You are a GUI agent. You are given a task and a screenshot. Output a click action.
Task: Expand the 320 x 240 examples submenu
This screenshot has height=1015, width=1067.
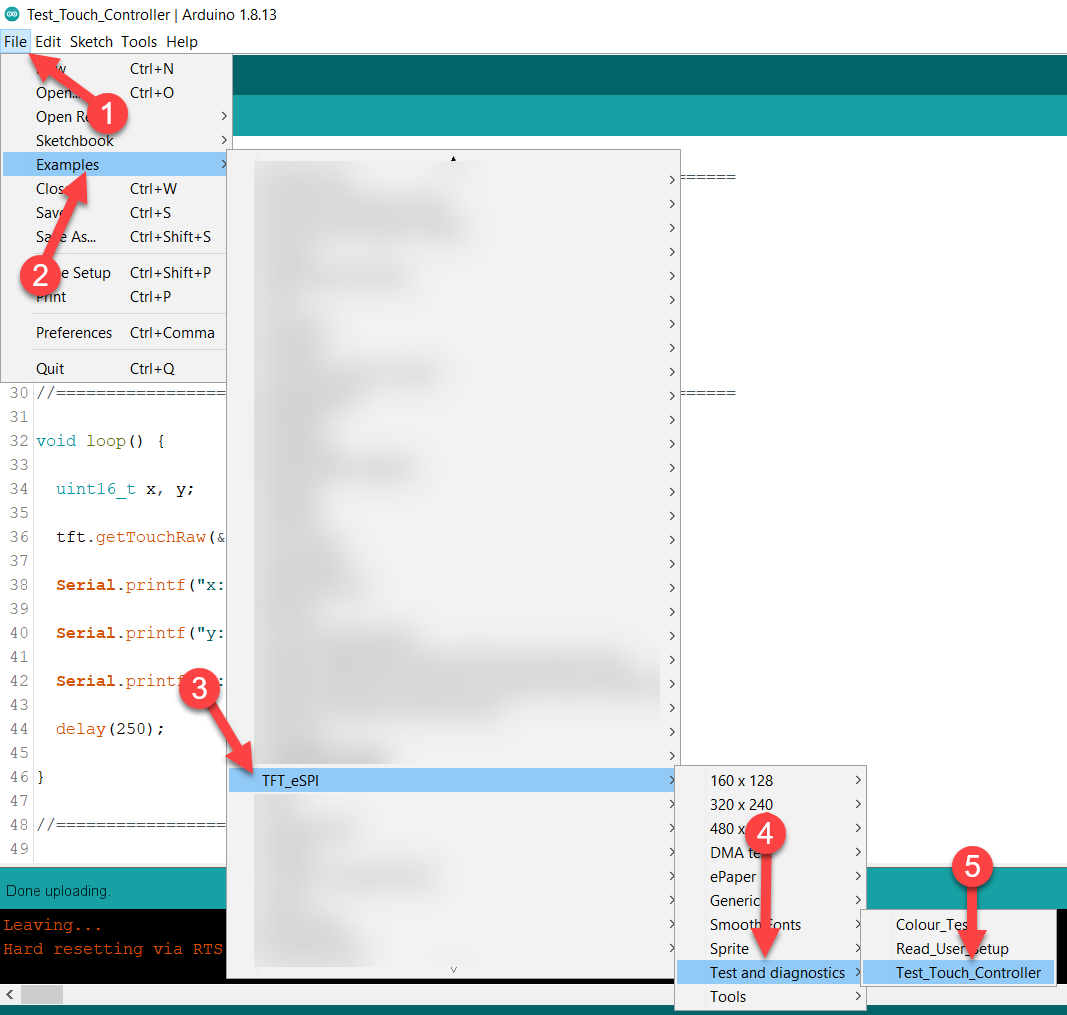point(771,804)
